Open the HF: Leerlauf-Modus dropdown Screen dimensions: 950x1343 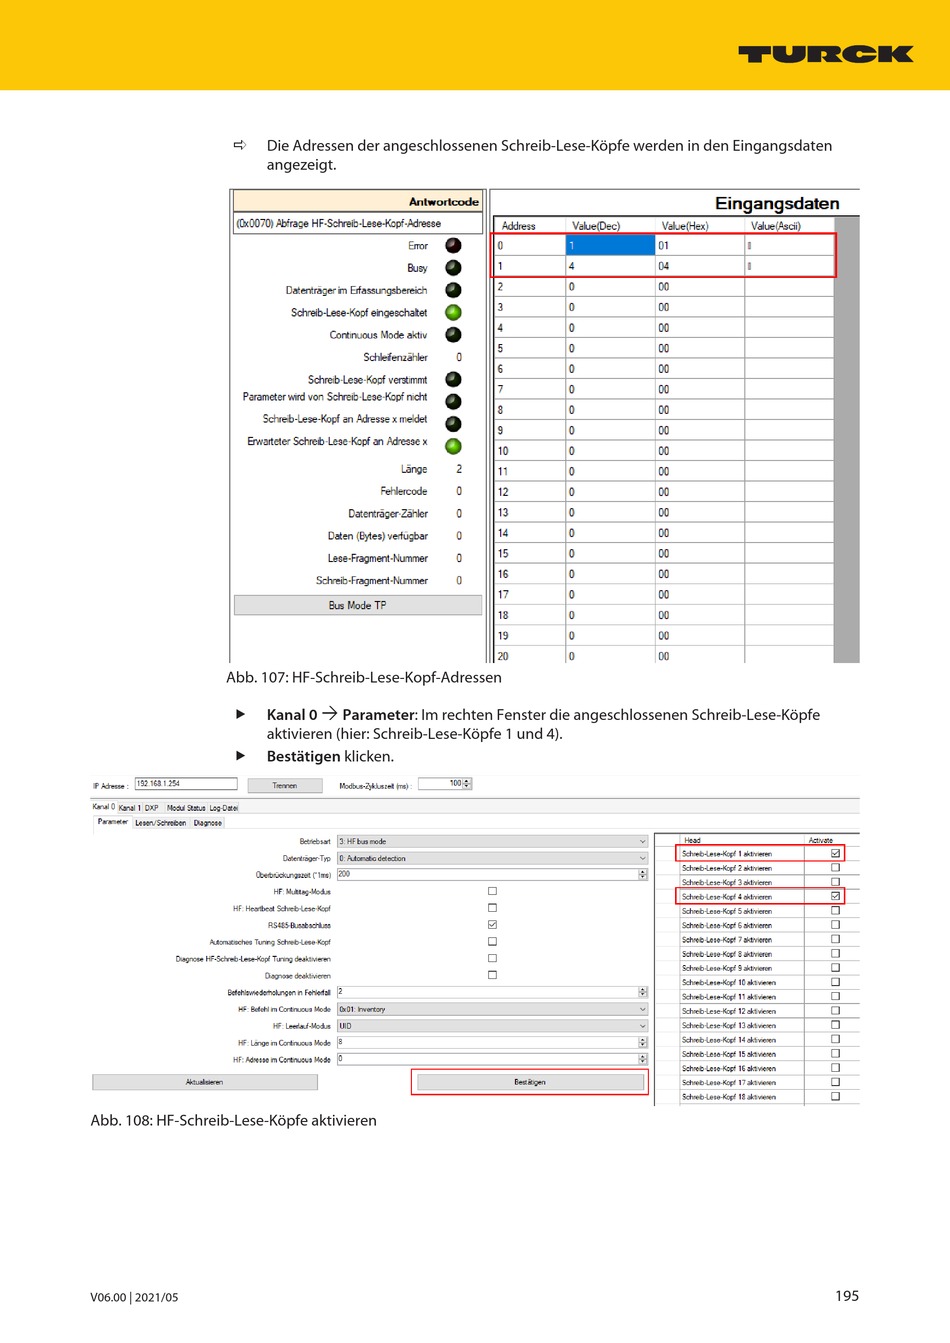(492, 1026)
